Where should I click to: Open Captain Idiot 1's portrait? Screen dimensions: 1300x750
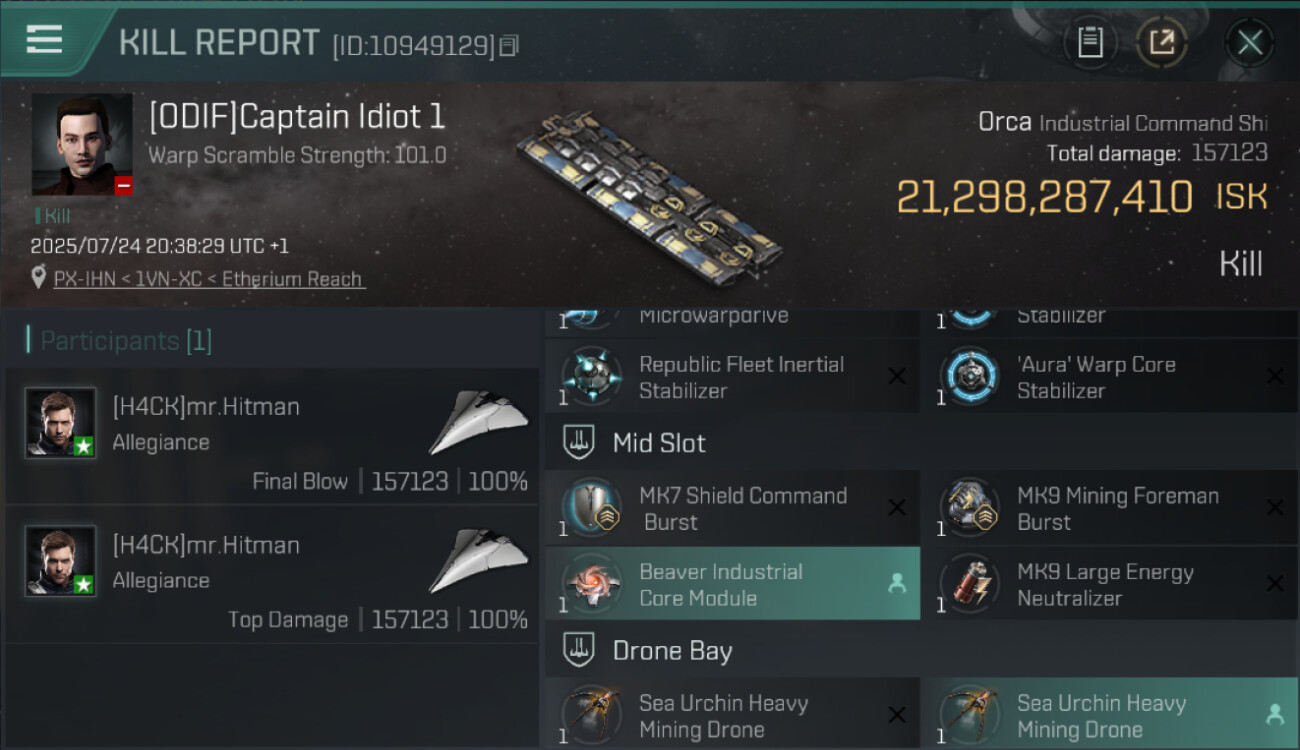point(82,144)
